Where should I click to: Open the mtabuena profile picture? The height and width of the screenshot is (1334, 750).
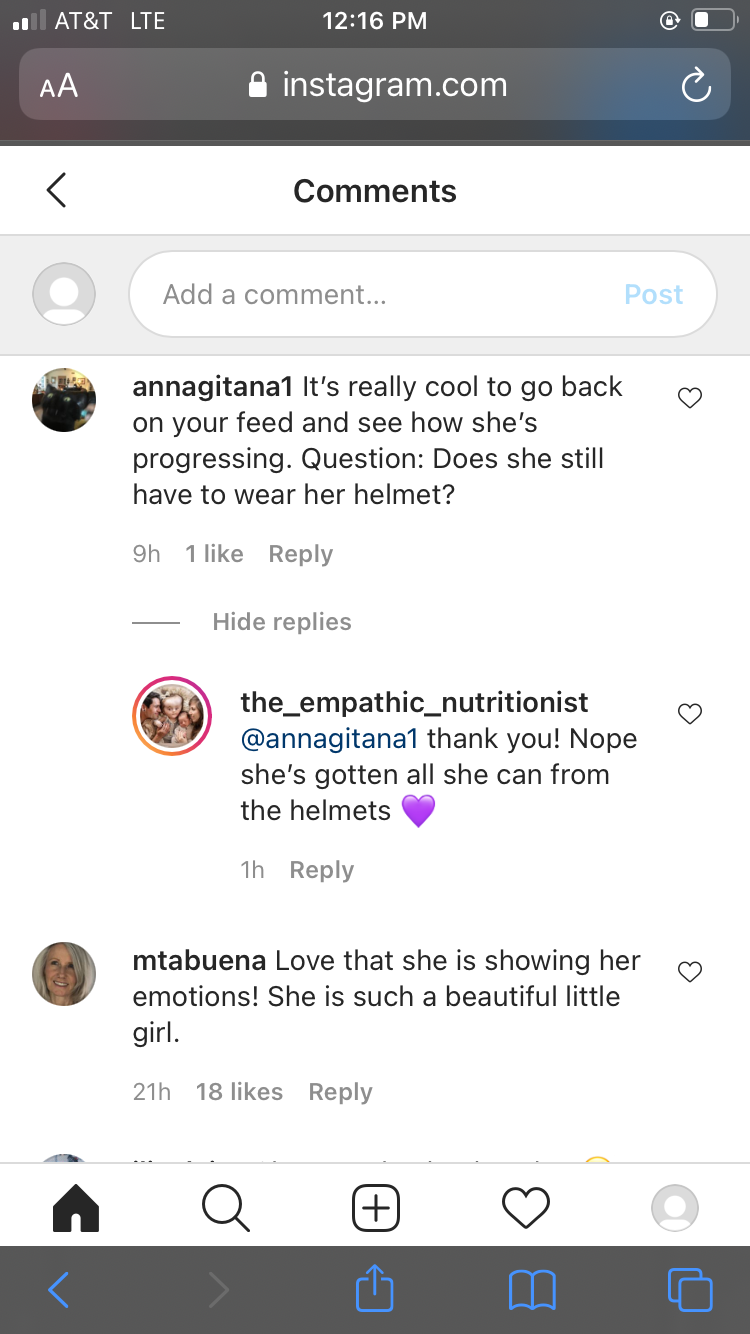64,974
